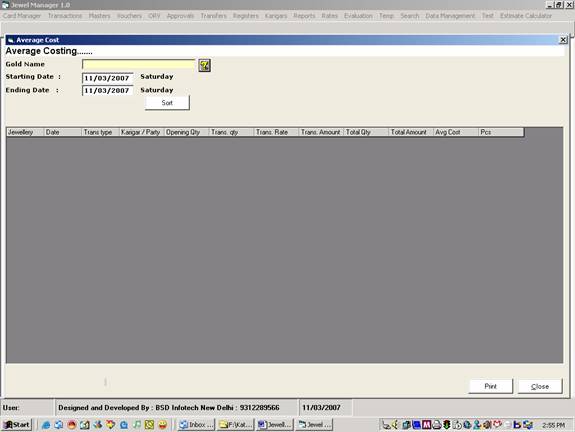The width and height of the screenshot is (575, 432).
Task: Open the Reports menu
Action: tap(304, 16)
